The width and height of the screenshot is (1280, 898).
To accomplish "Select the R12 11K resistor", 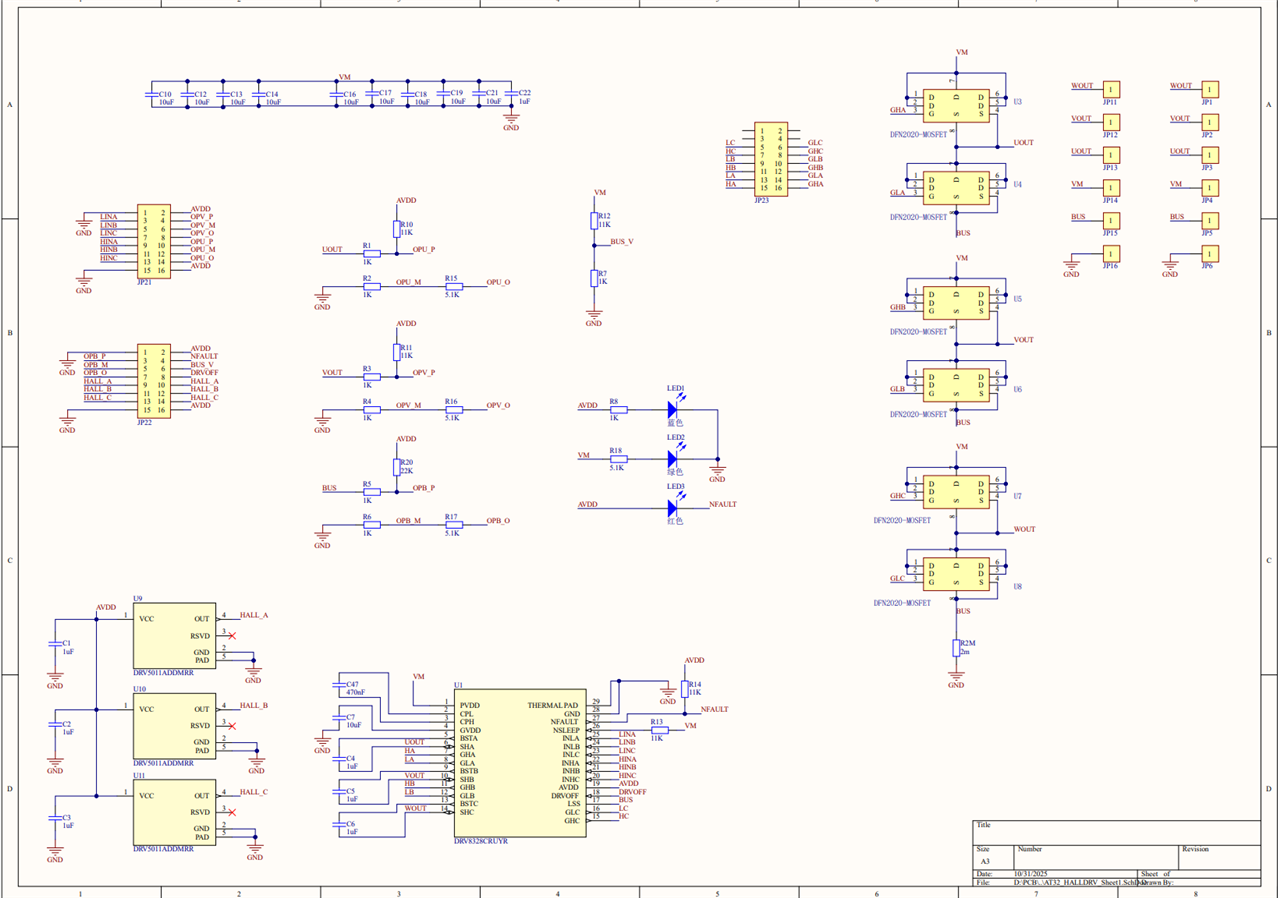I will click(594, 221).
